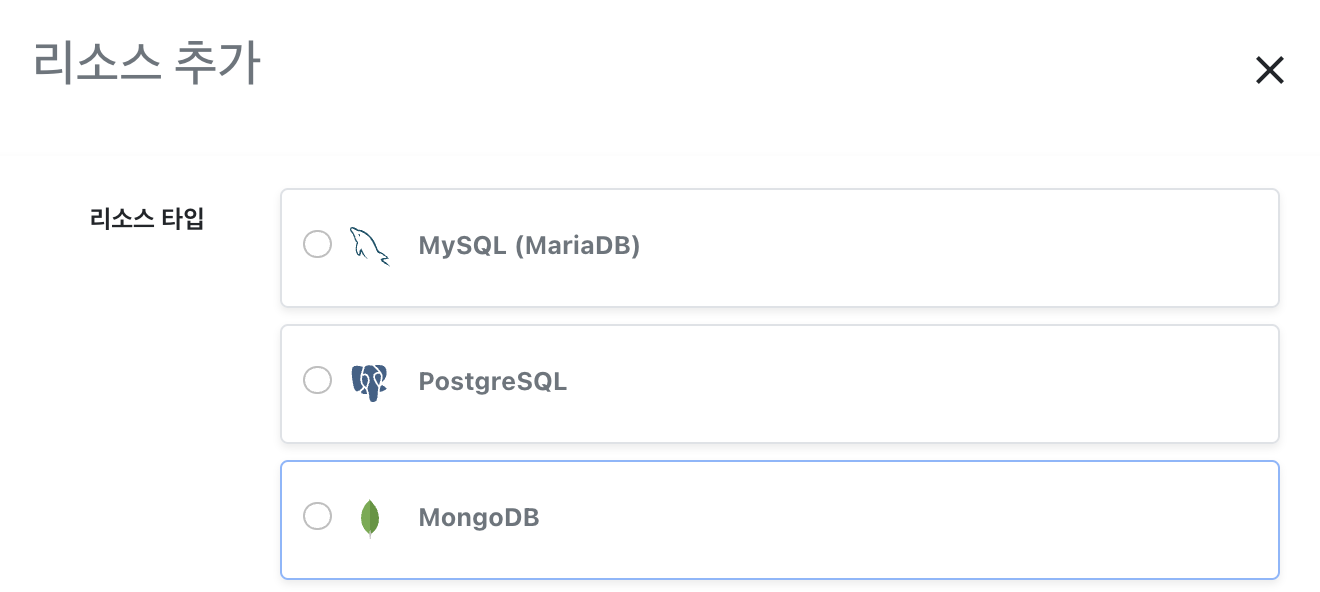This screenshot has width=1320, height=592.
Task: Select the PostgreSQL radio button
Action: pyautogui.click(x=317, y=381)
